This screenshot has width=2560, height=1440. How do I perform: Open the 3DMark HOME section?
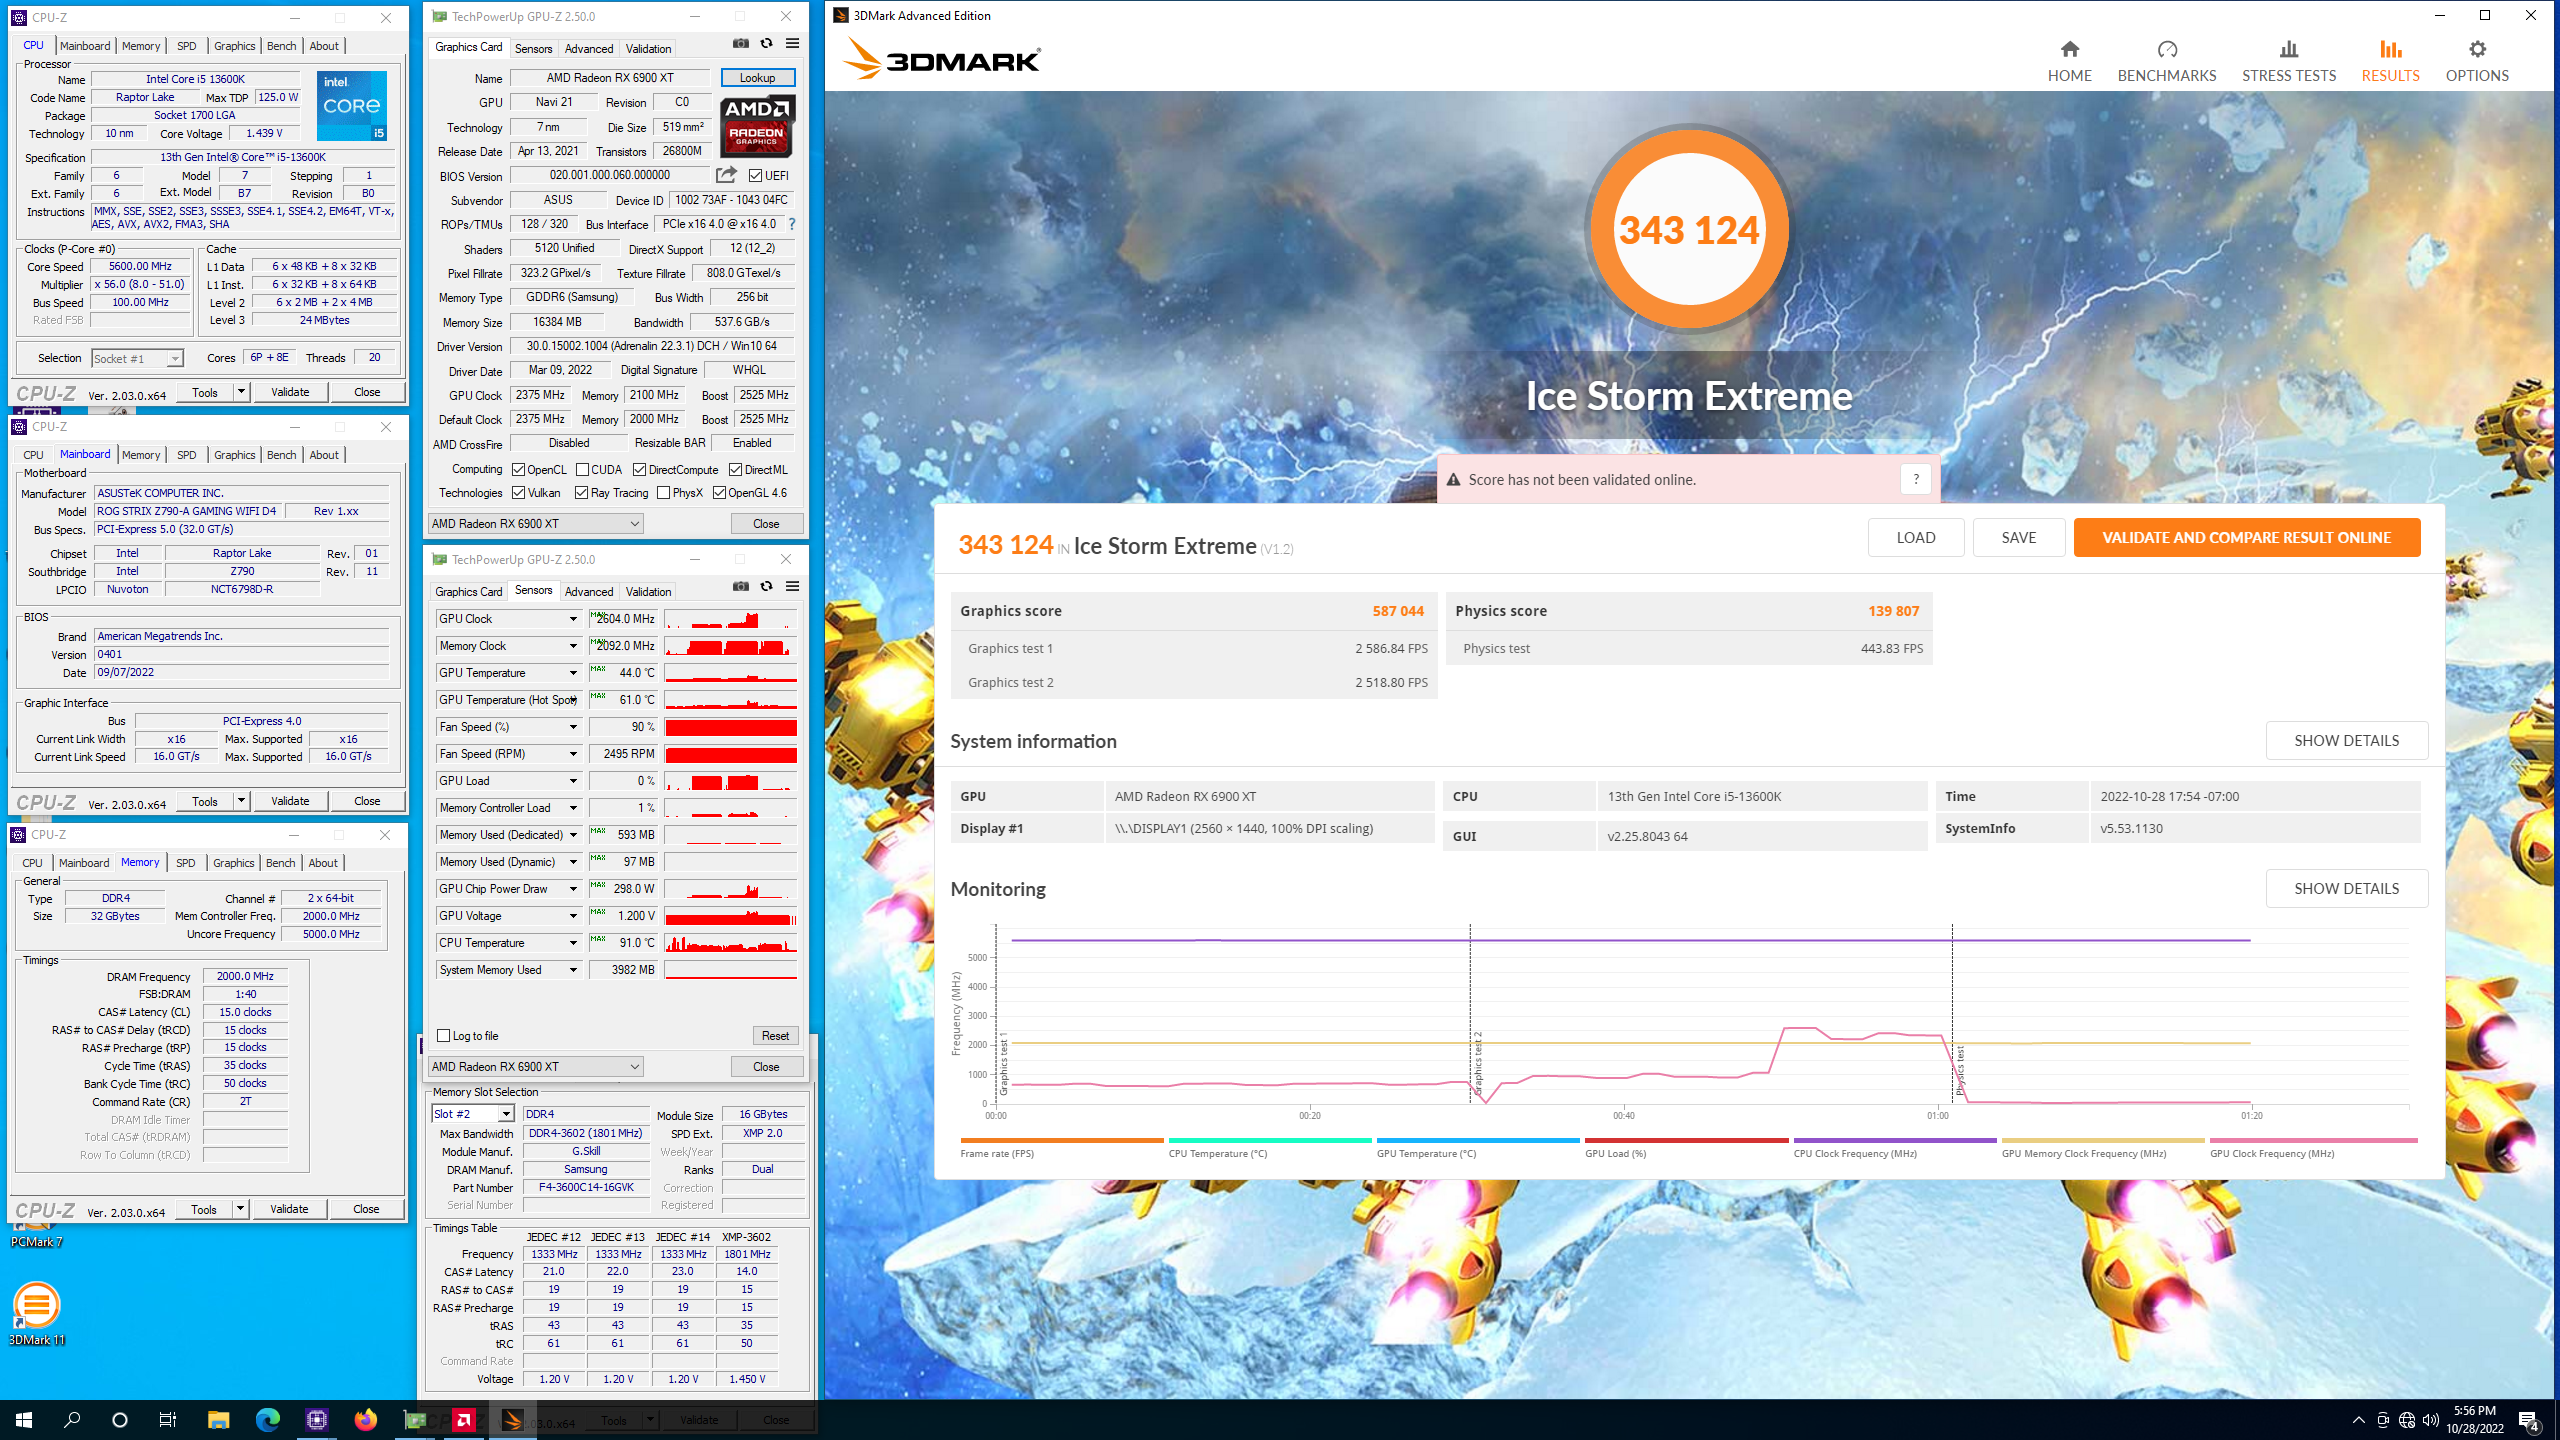point(2069,61)
